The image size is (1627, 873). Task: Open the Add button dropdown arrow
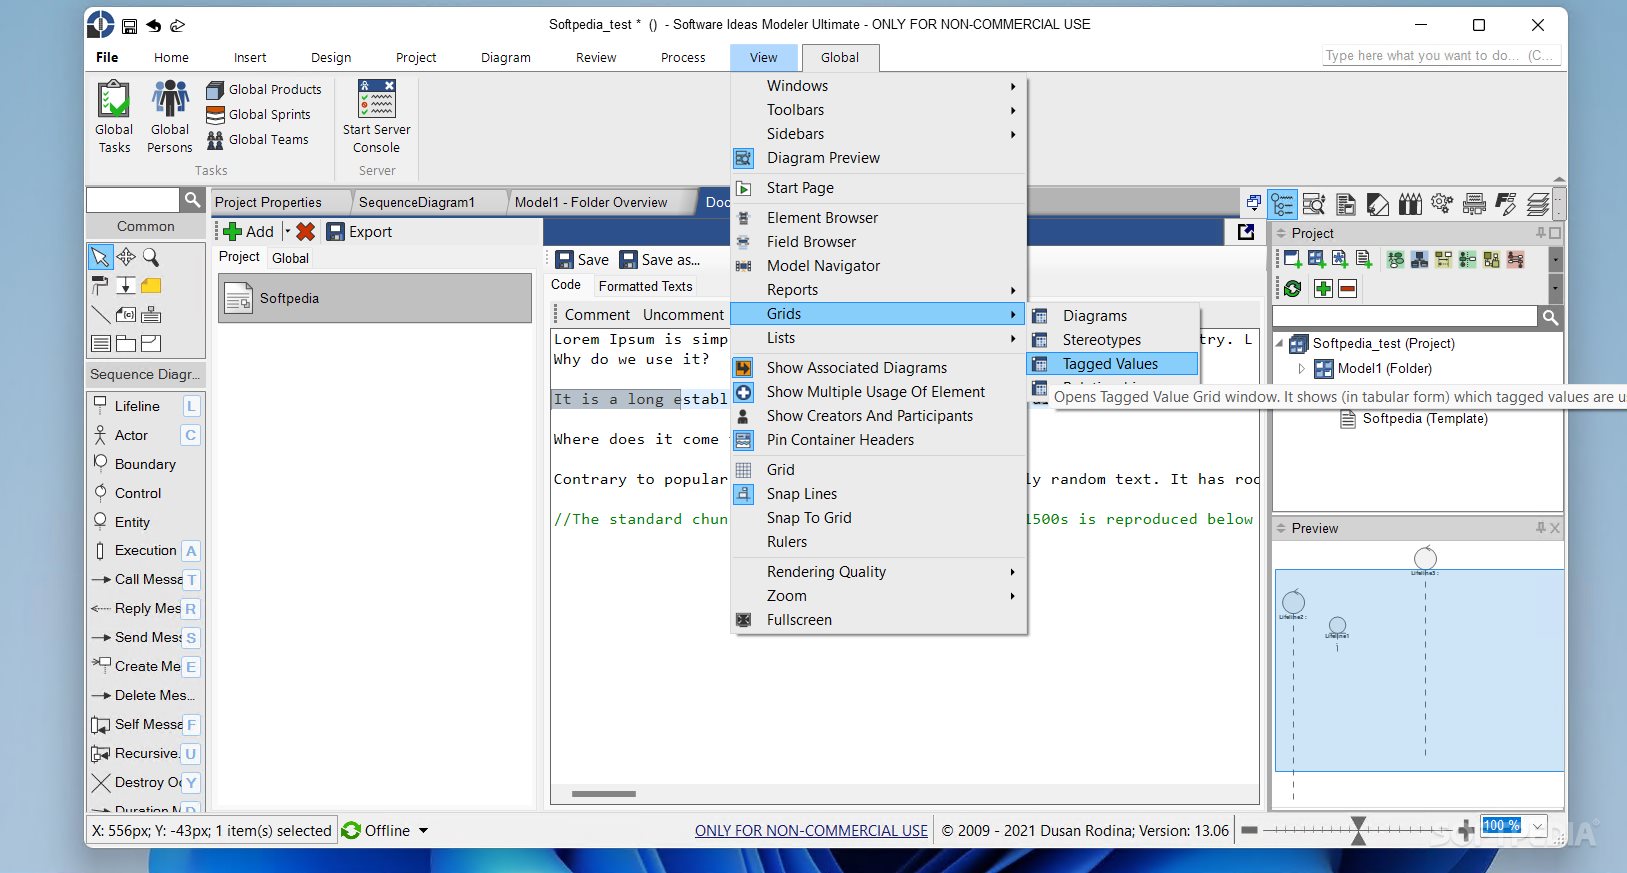(287, 232)
